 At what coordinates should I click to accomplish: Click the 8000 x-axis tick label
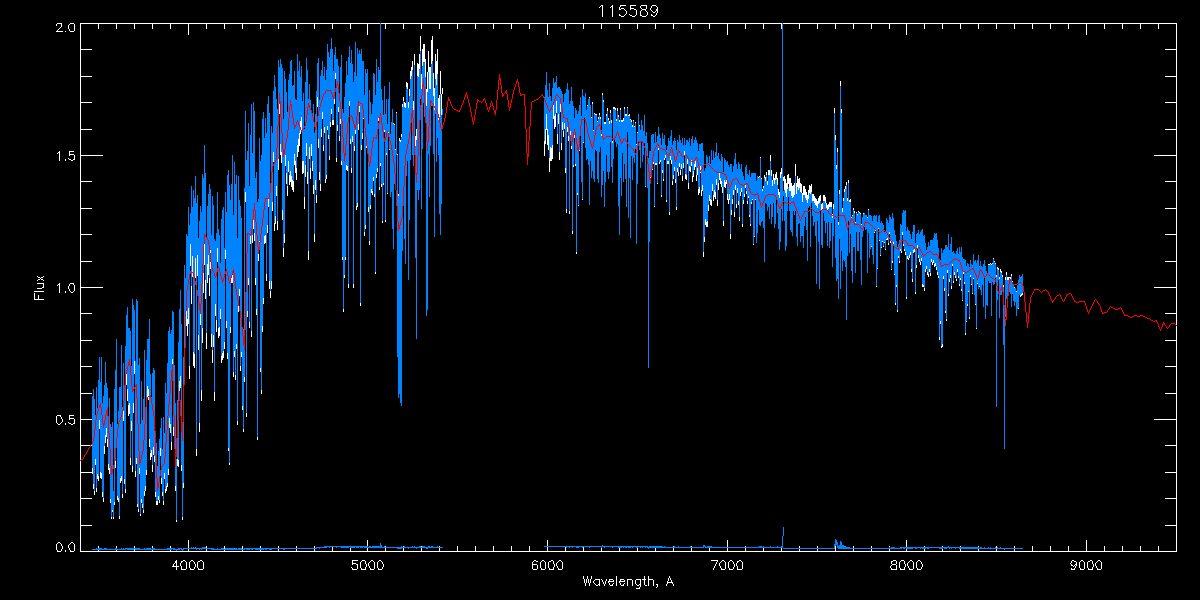point(906,565)
